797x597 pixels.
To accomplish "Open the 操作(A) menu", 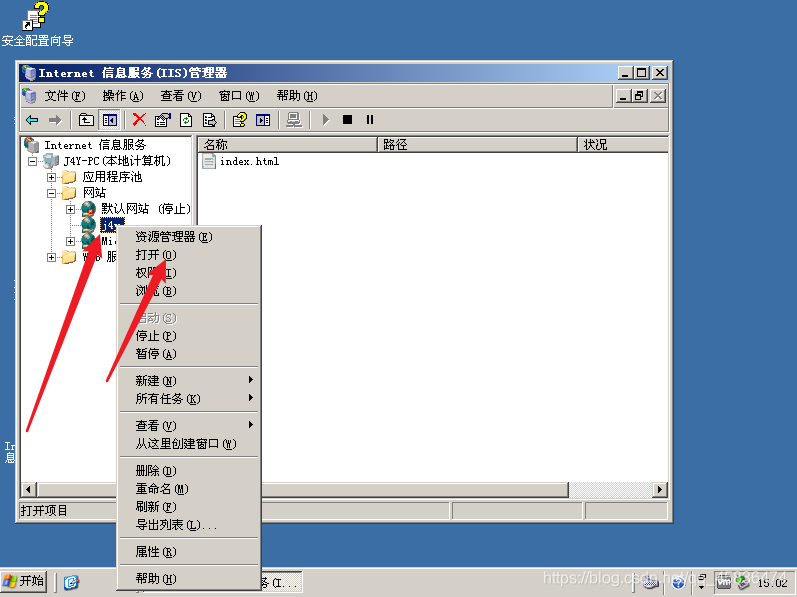I will click(123, 96).
